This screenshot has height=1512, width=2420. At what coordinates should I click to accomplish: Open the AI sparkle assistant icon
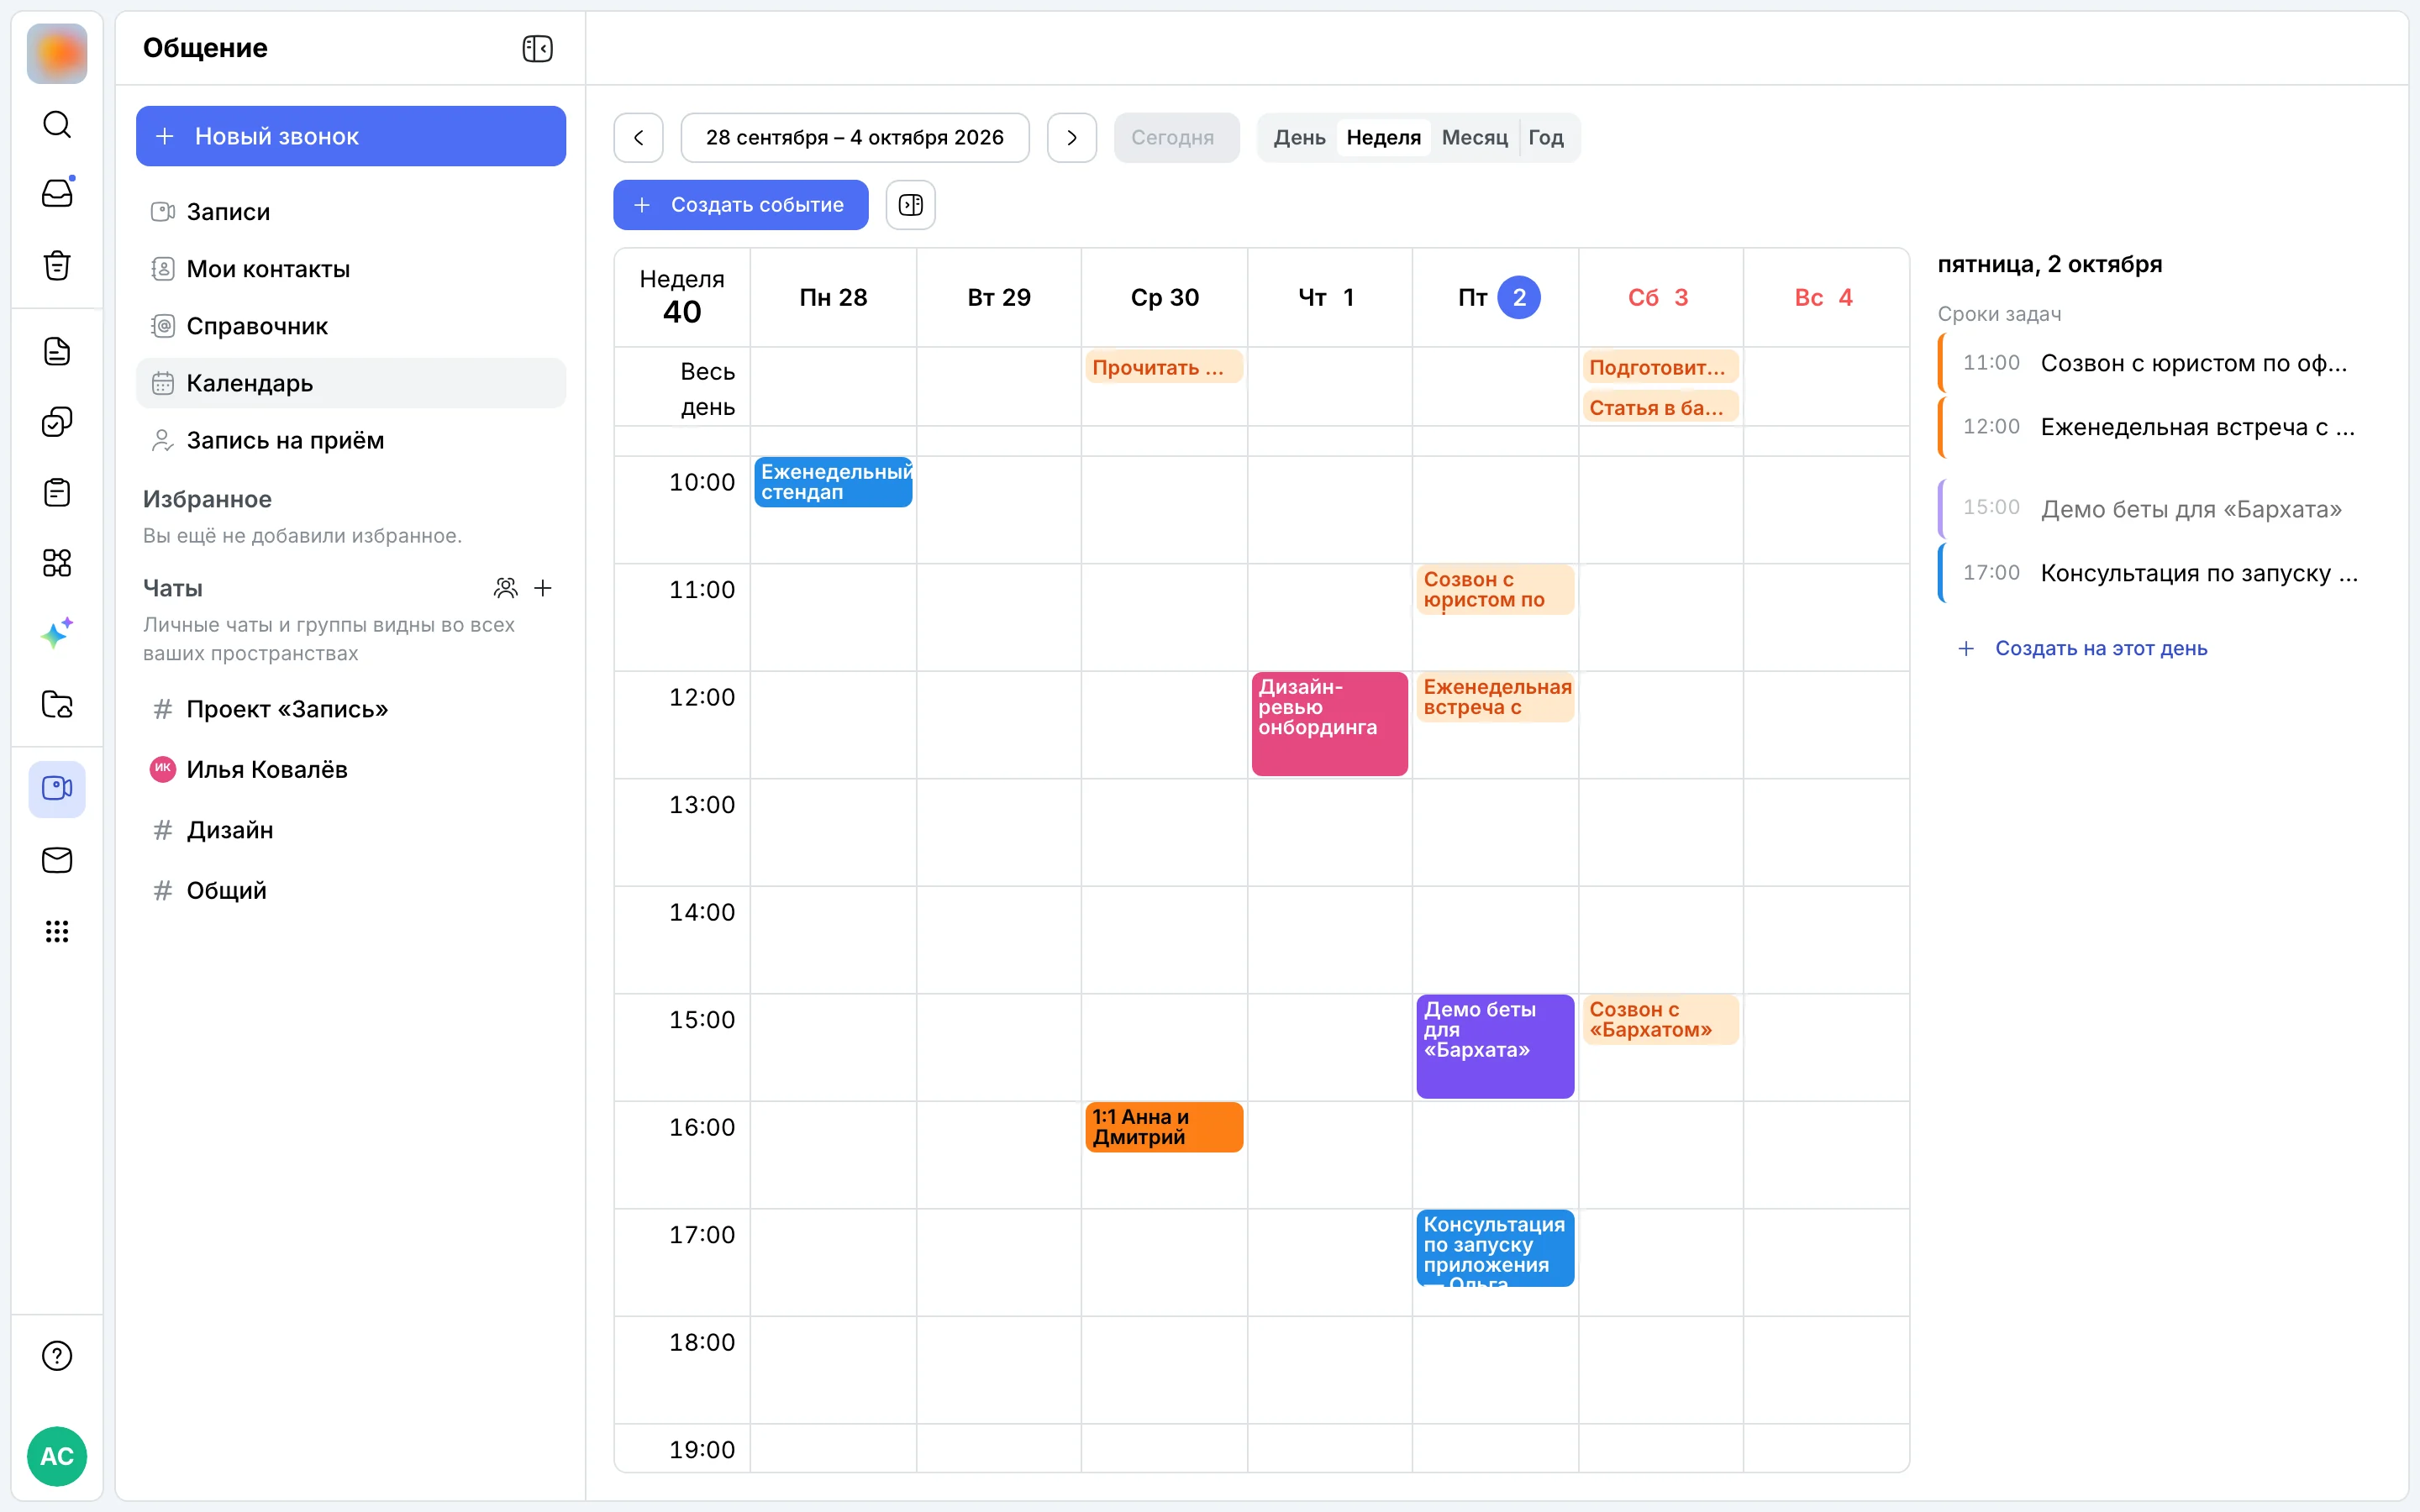(57, 634)
